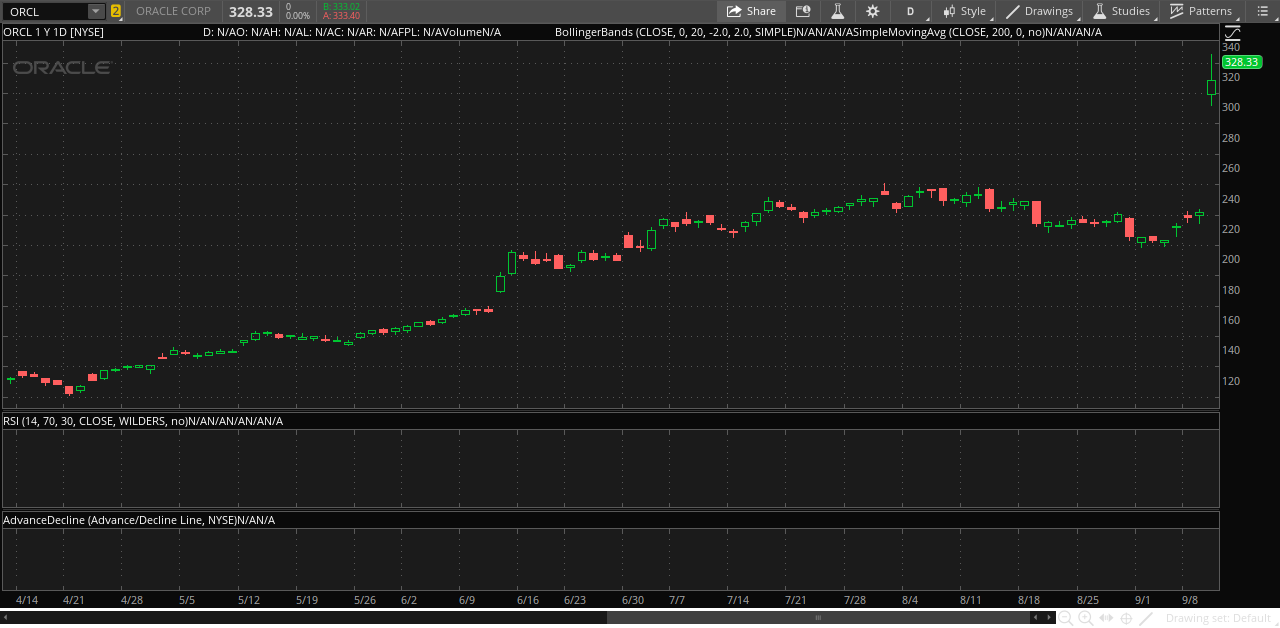
Task: Click the ORCL symbol input field
Action: click(x=46, y=11)
